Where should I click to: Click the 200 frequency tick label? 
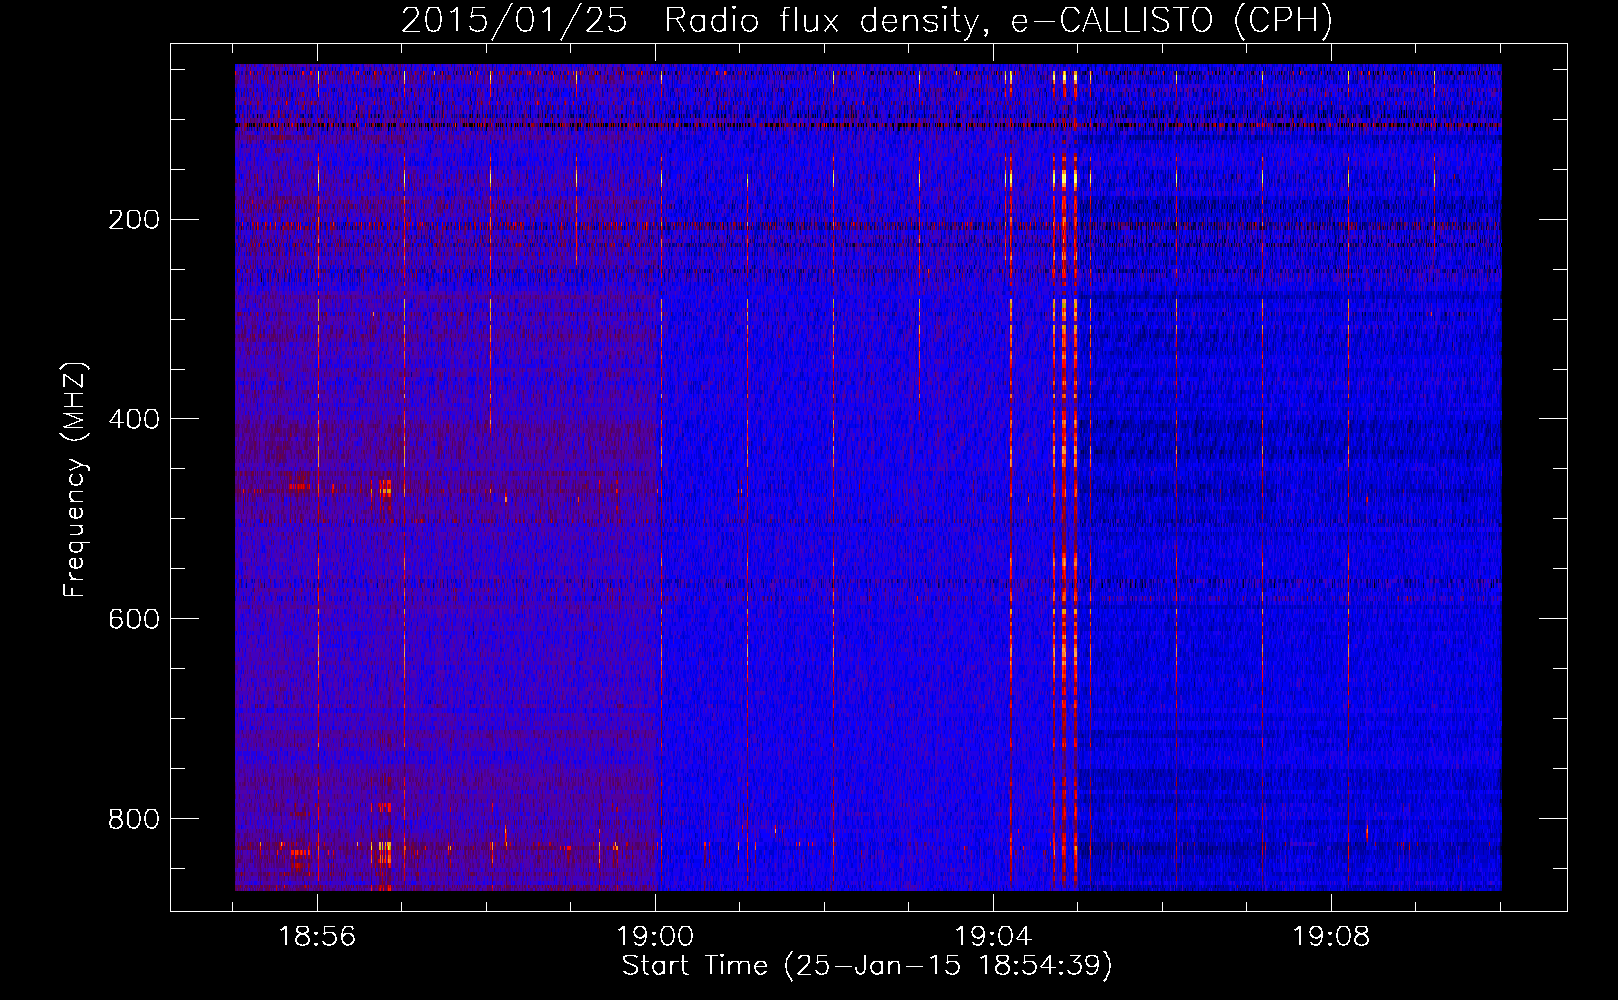[134, 220]
